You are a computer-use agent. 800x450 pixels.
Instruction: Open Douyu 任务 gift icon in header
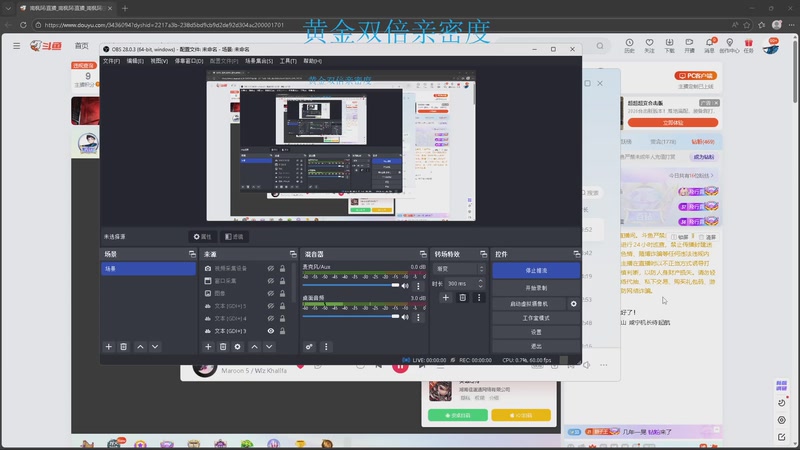pyautogui.click(x=748, y=45)
